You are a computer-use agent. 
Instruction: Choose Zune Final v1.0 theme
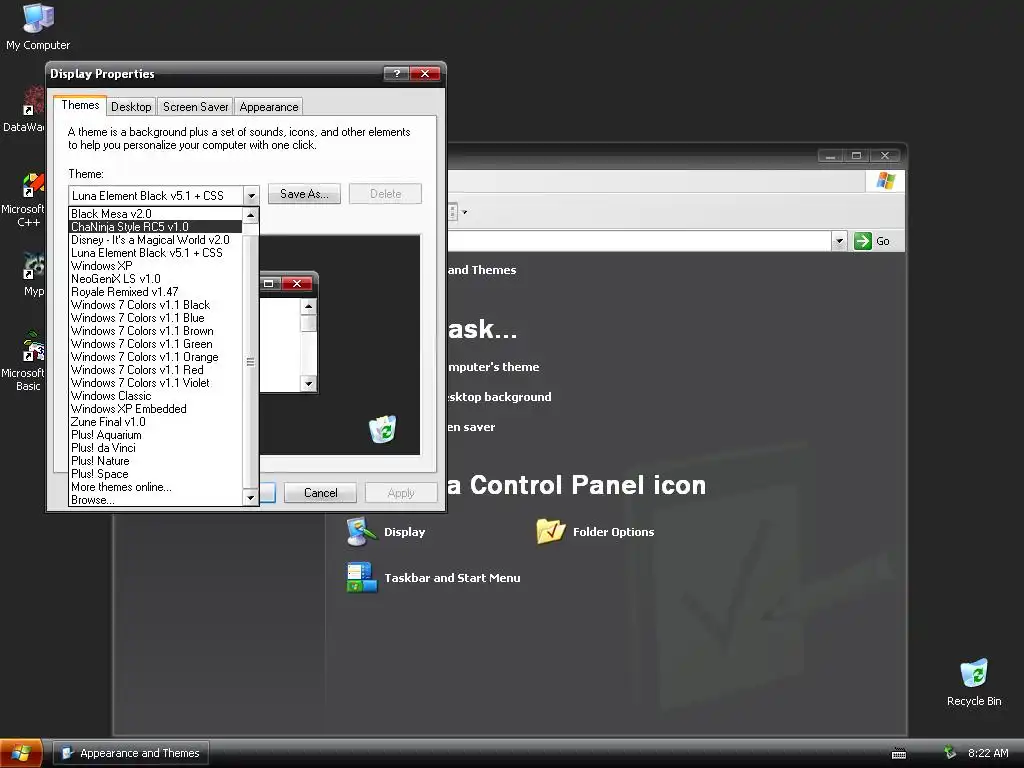coord(155,422)
